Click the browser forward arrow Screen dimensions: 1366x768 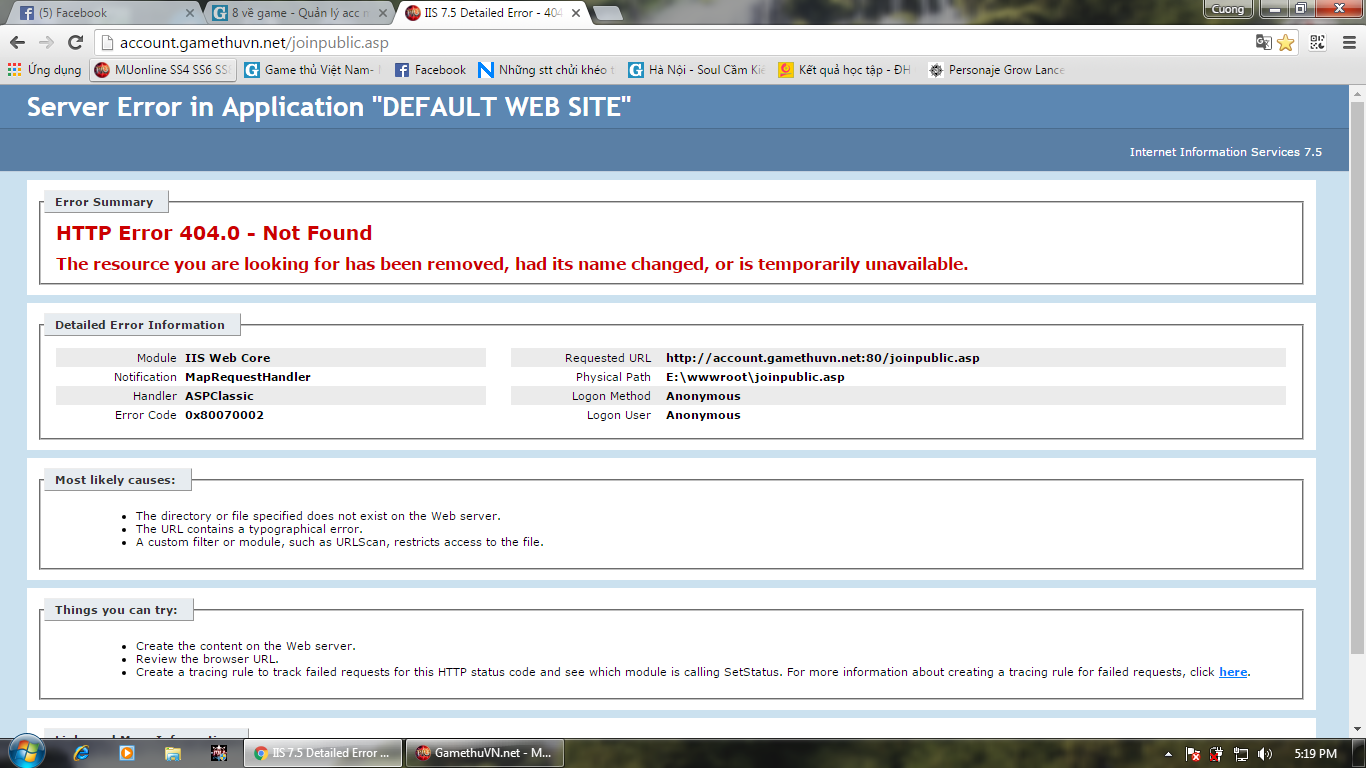pos(46,43)
